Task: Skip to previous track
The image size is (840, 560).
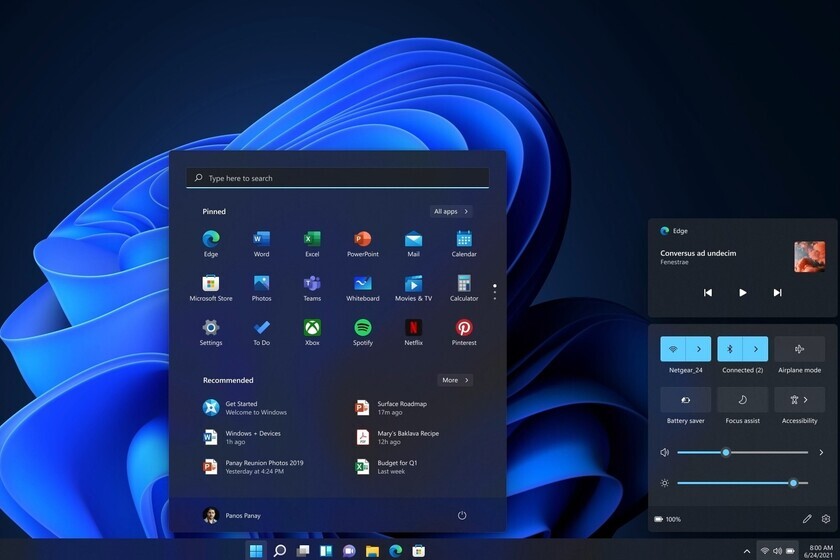Action: [708, 293]
